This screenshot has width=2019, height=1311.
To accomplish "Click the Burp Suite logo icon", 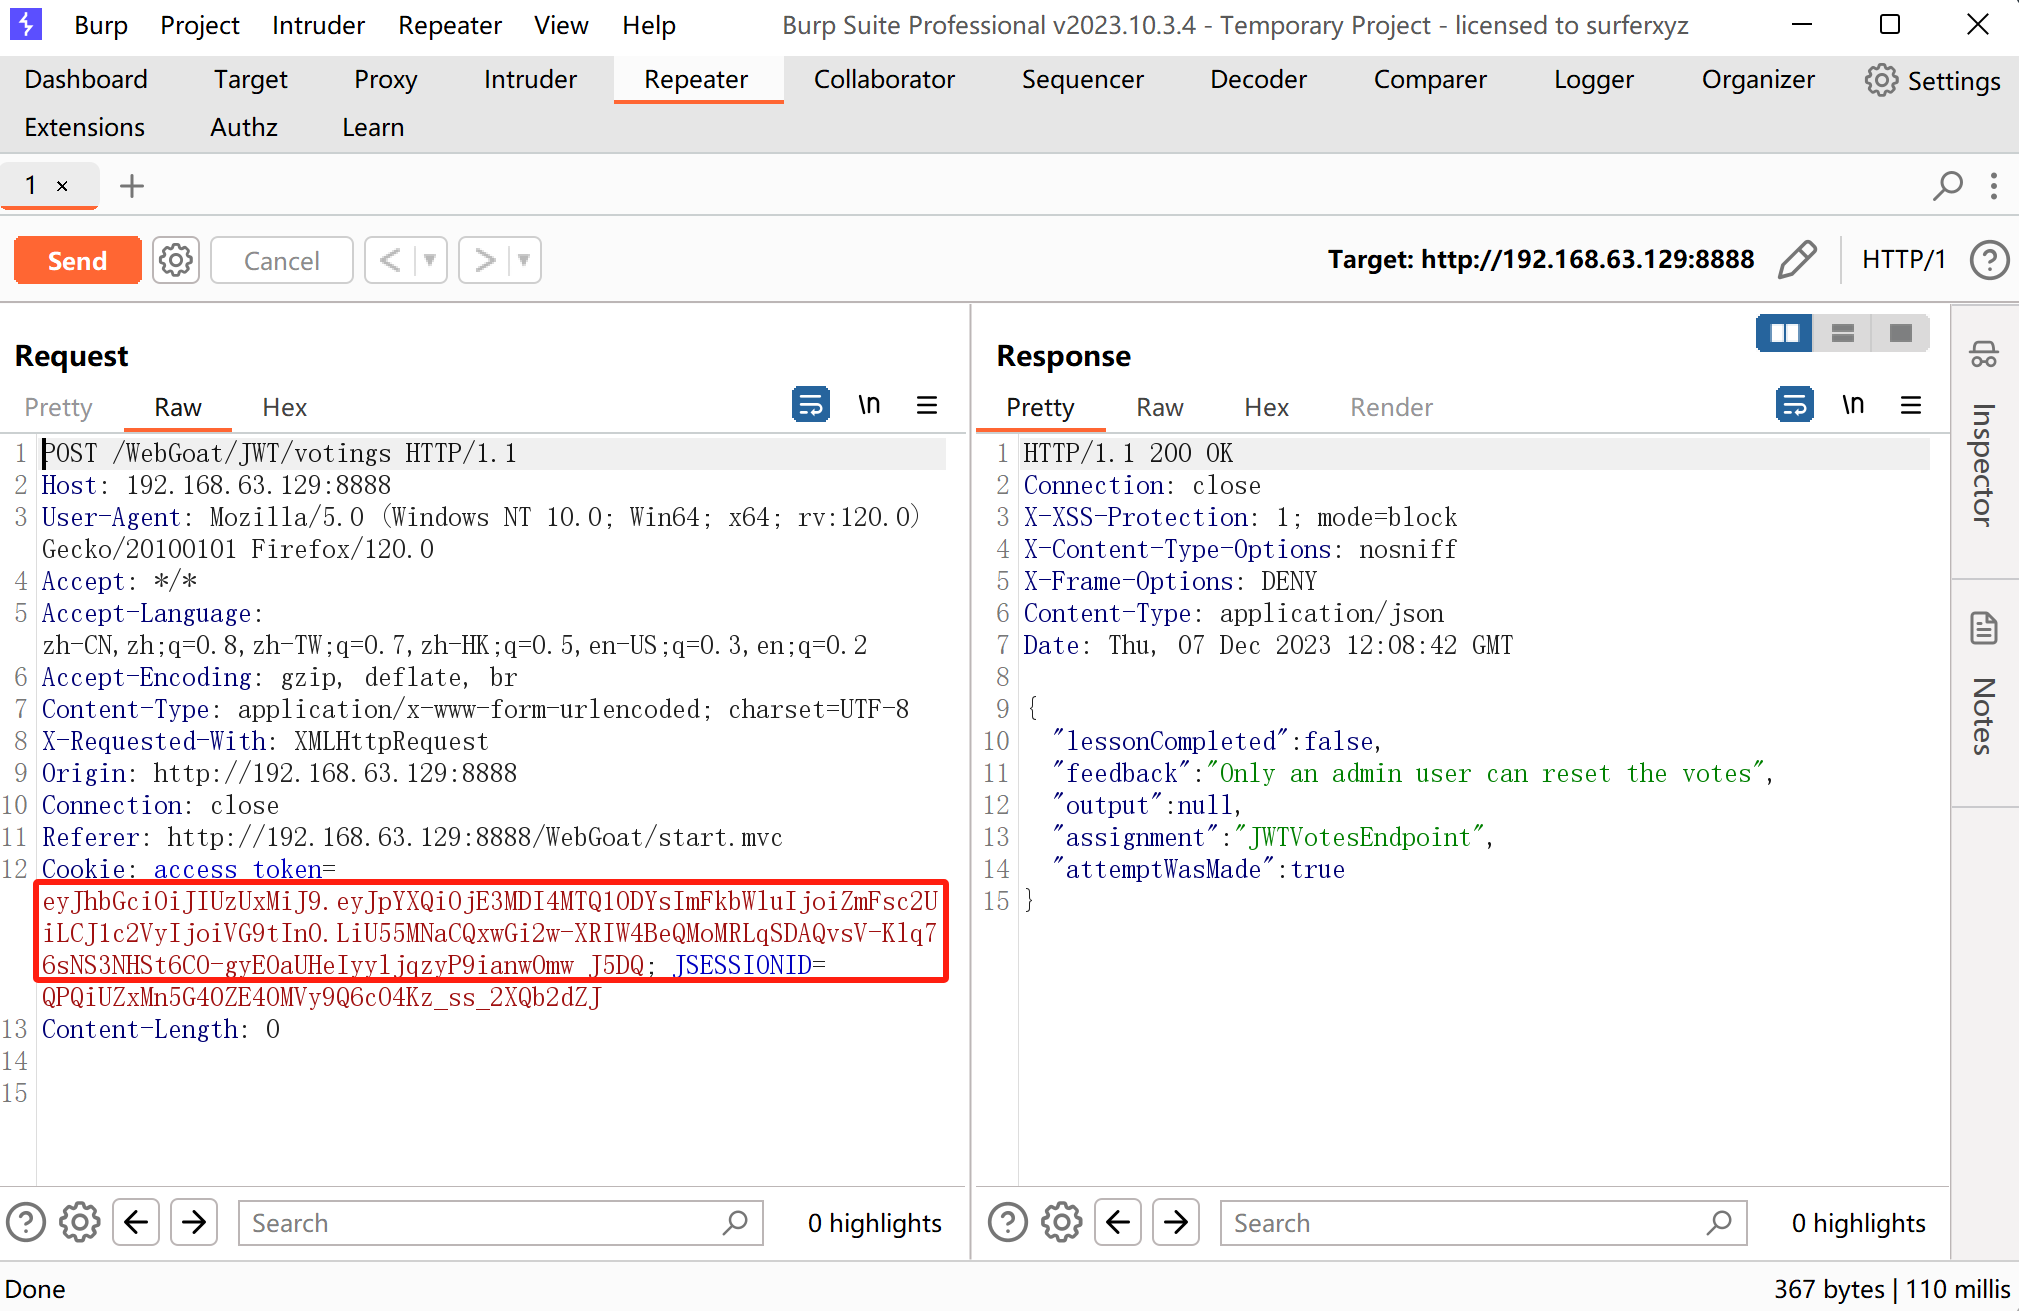I will coord(25,24).
